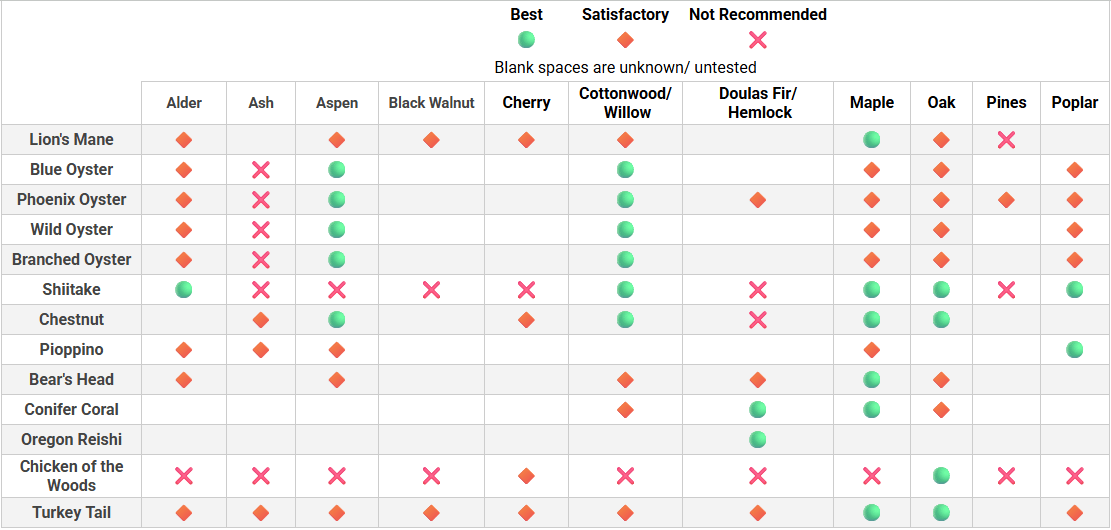Click Conifer Coral Maple green circle
The image size is (1111, 530).
tap(872, 410)
